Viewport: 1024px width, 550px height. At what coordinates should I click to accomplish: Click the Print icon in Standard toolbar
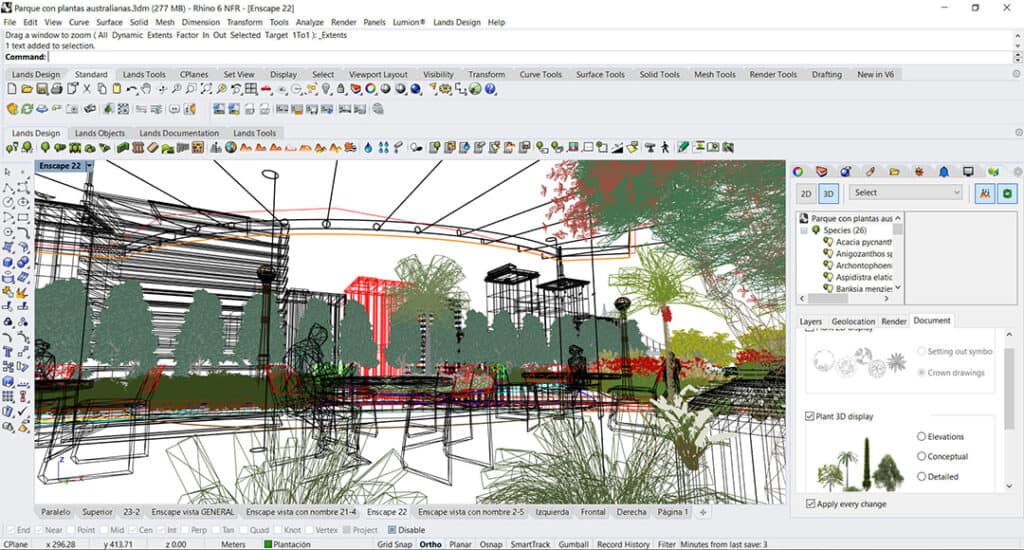click(57, 89)
